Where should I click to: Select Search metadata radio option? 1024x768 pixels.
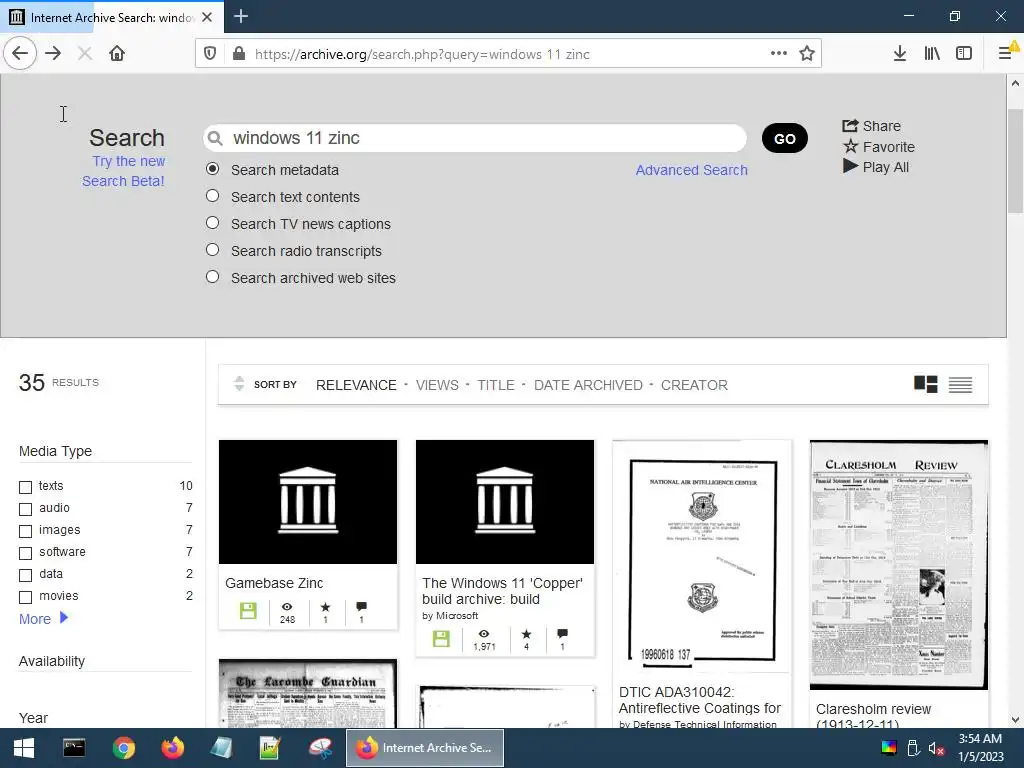pos(212,169)
